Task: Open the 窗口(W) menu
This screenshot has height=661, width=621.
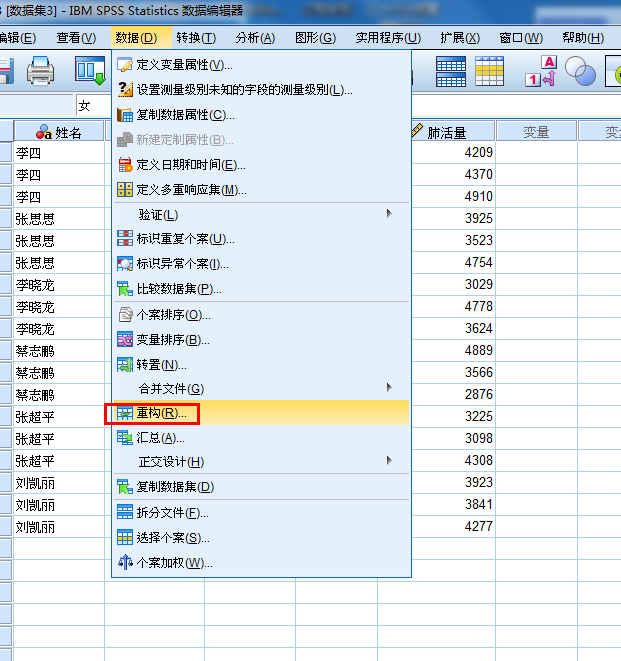Action: pos(521,38)
